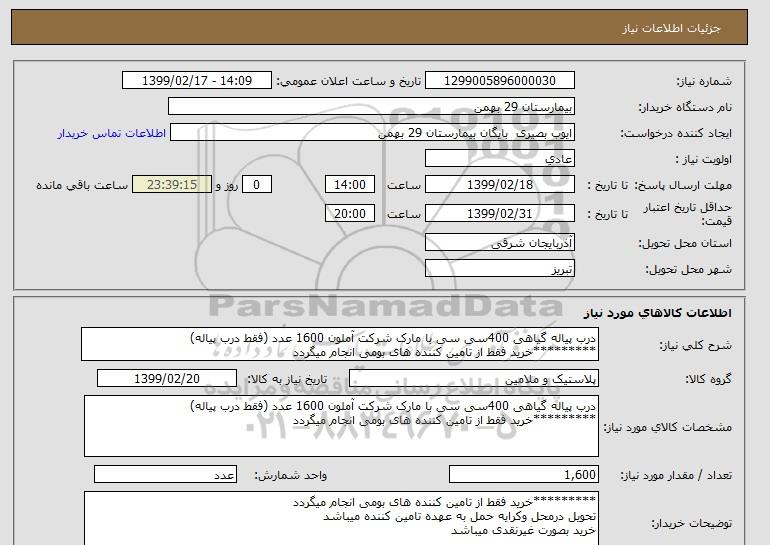Image resolution: width=770 pixels, height=545 pixels.
Task: Click the ساعت باقی مانده text
Action: pos(82,185)
